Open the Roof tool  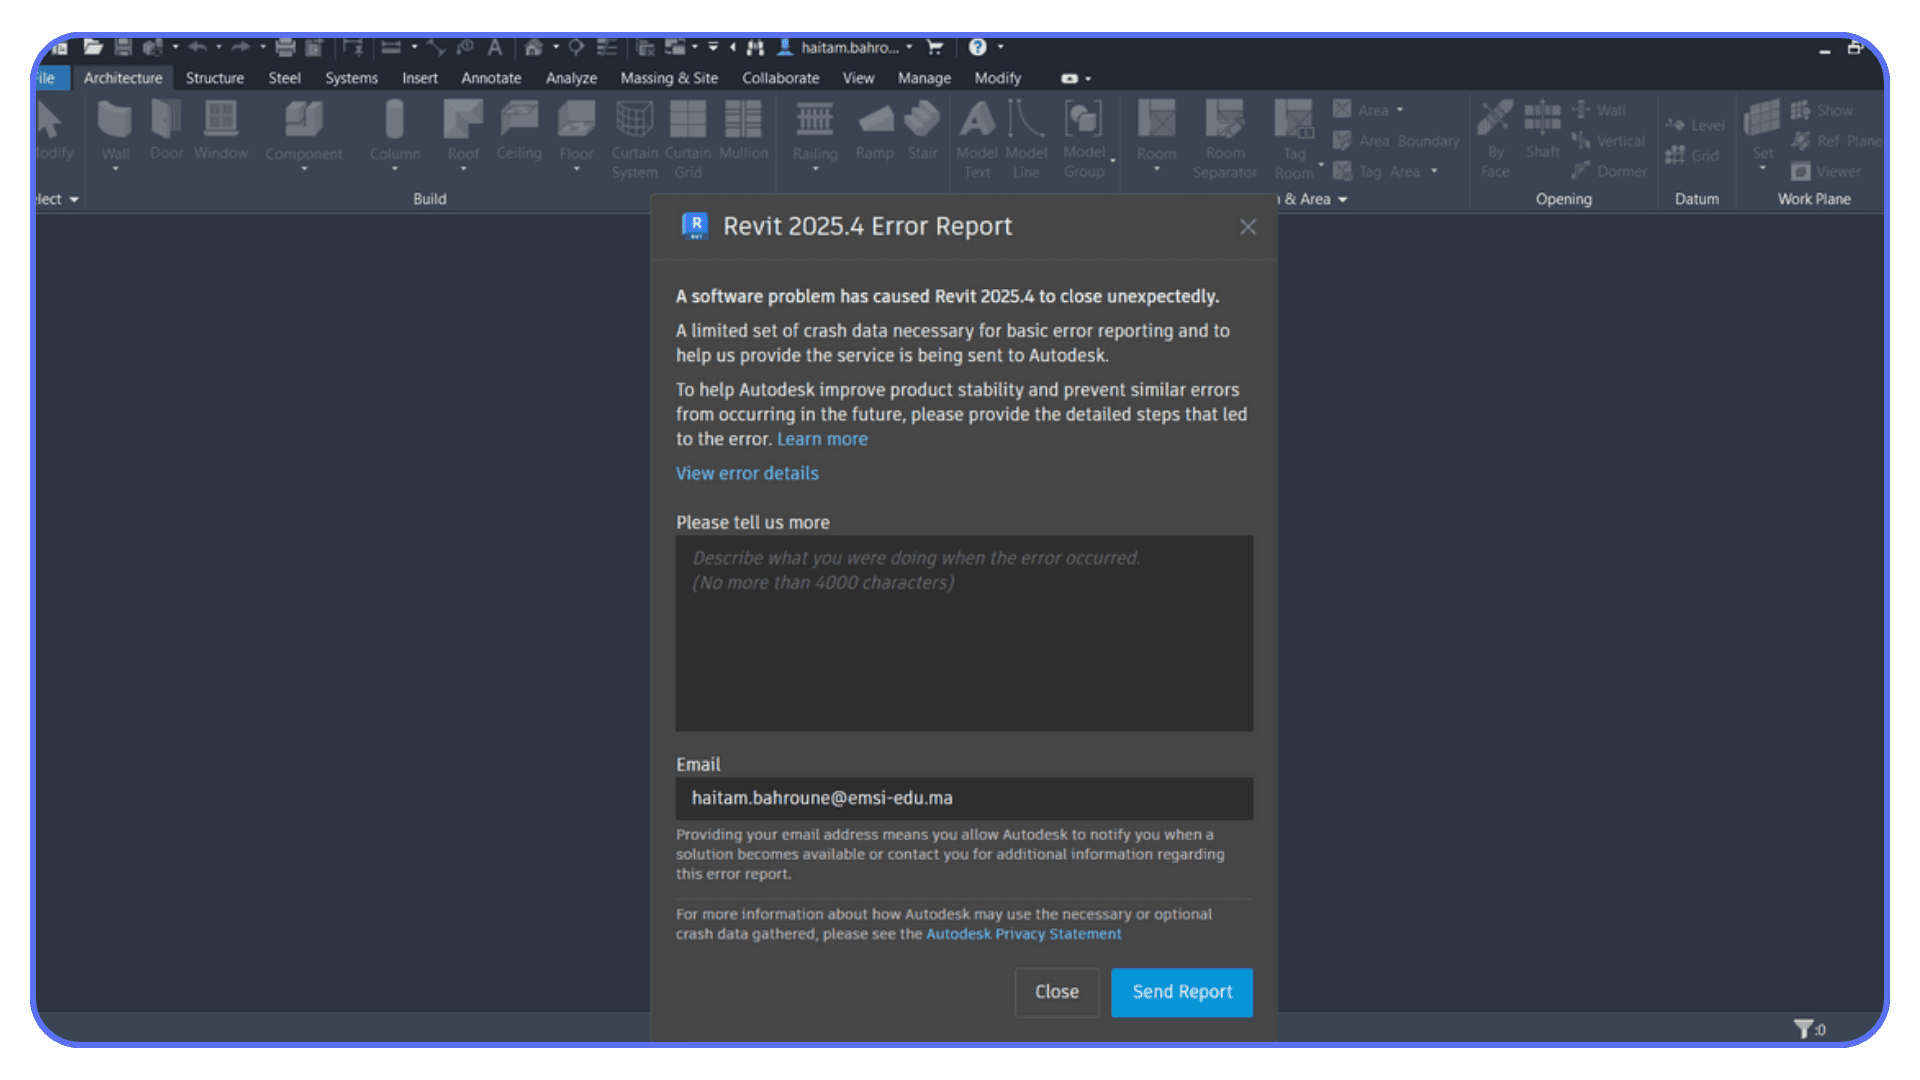462,130
